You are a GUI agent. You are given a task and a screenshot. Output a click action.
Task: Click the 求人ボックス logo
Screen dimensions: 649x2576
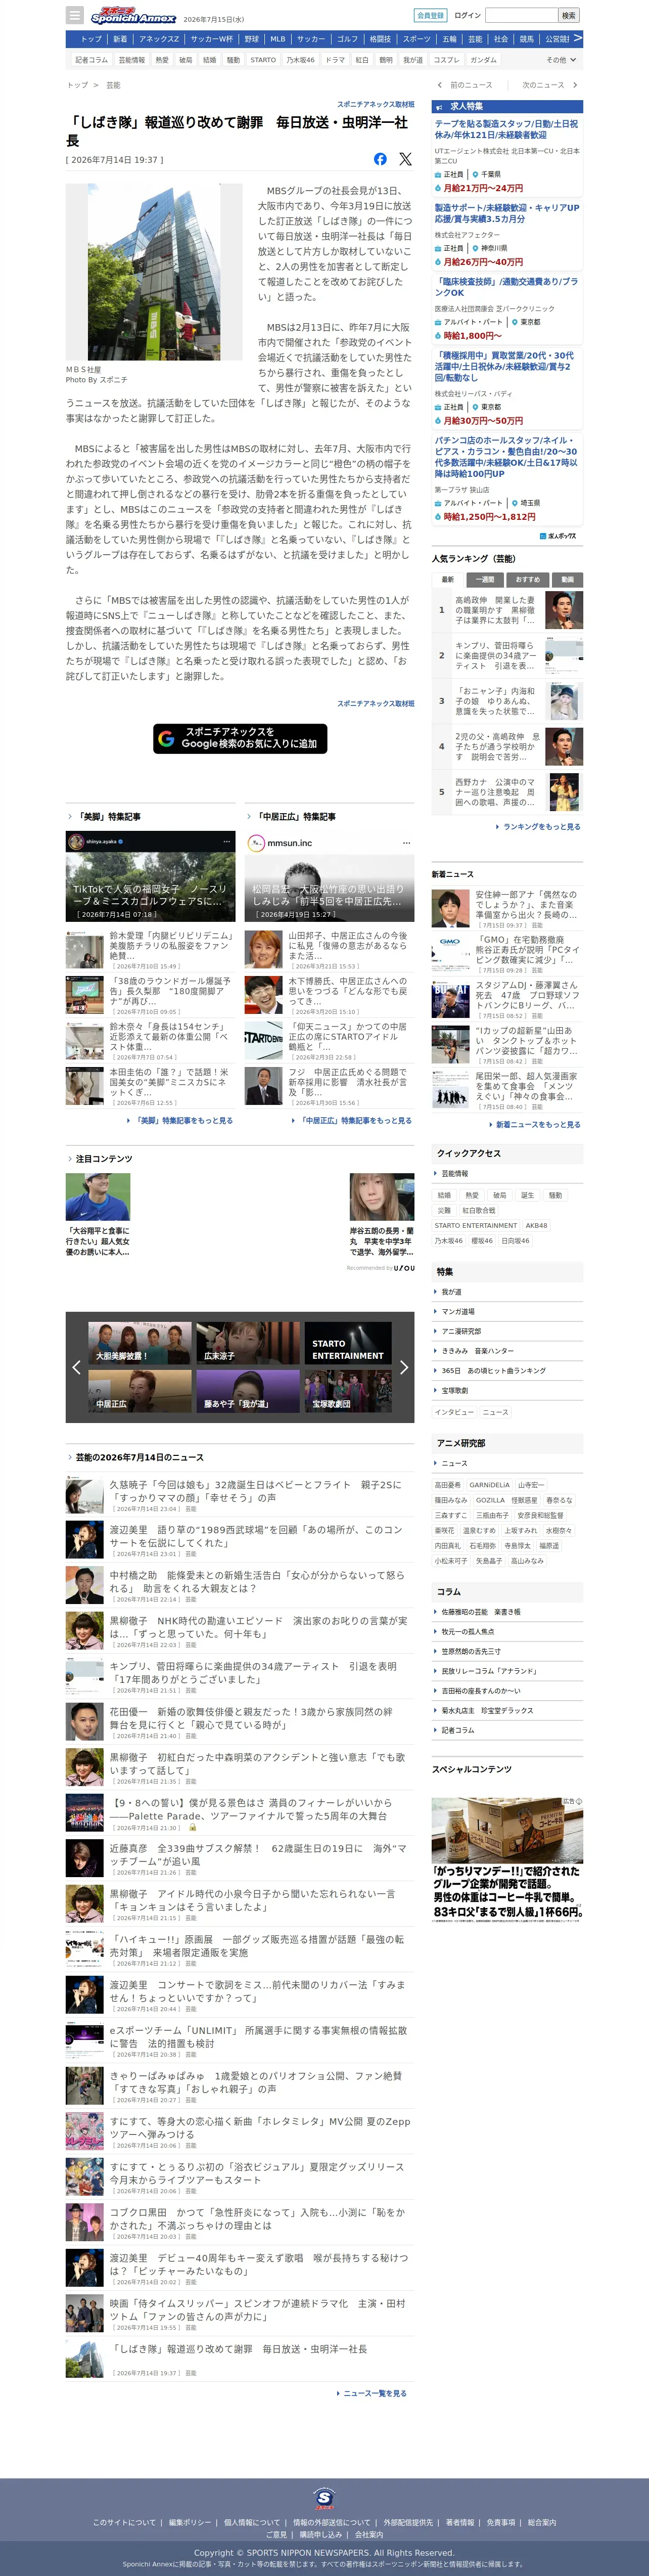(558, 536)
